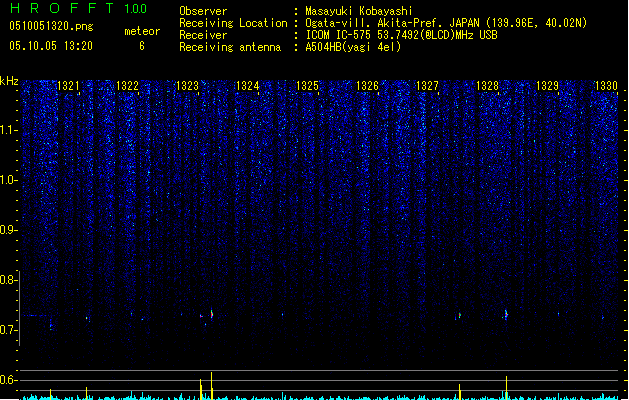Image resolution: width=629 pixels, height=400 pixels.
Task: Click time marker 1327
Action: (x=427, y=86)
